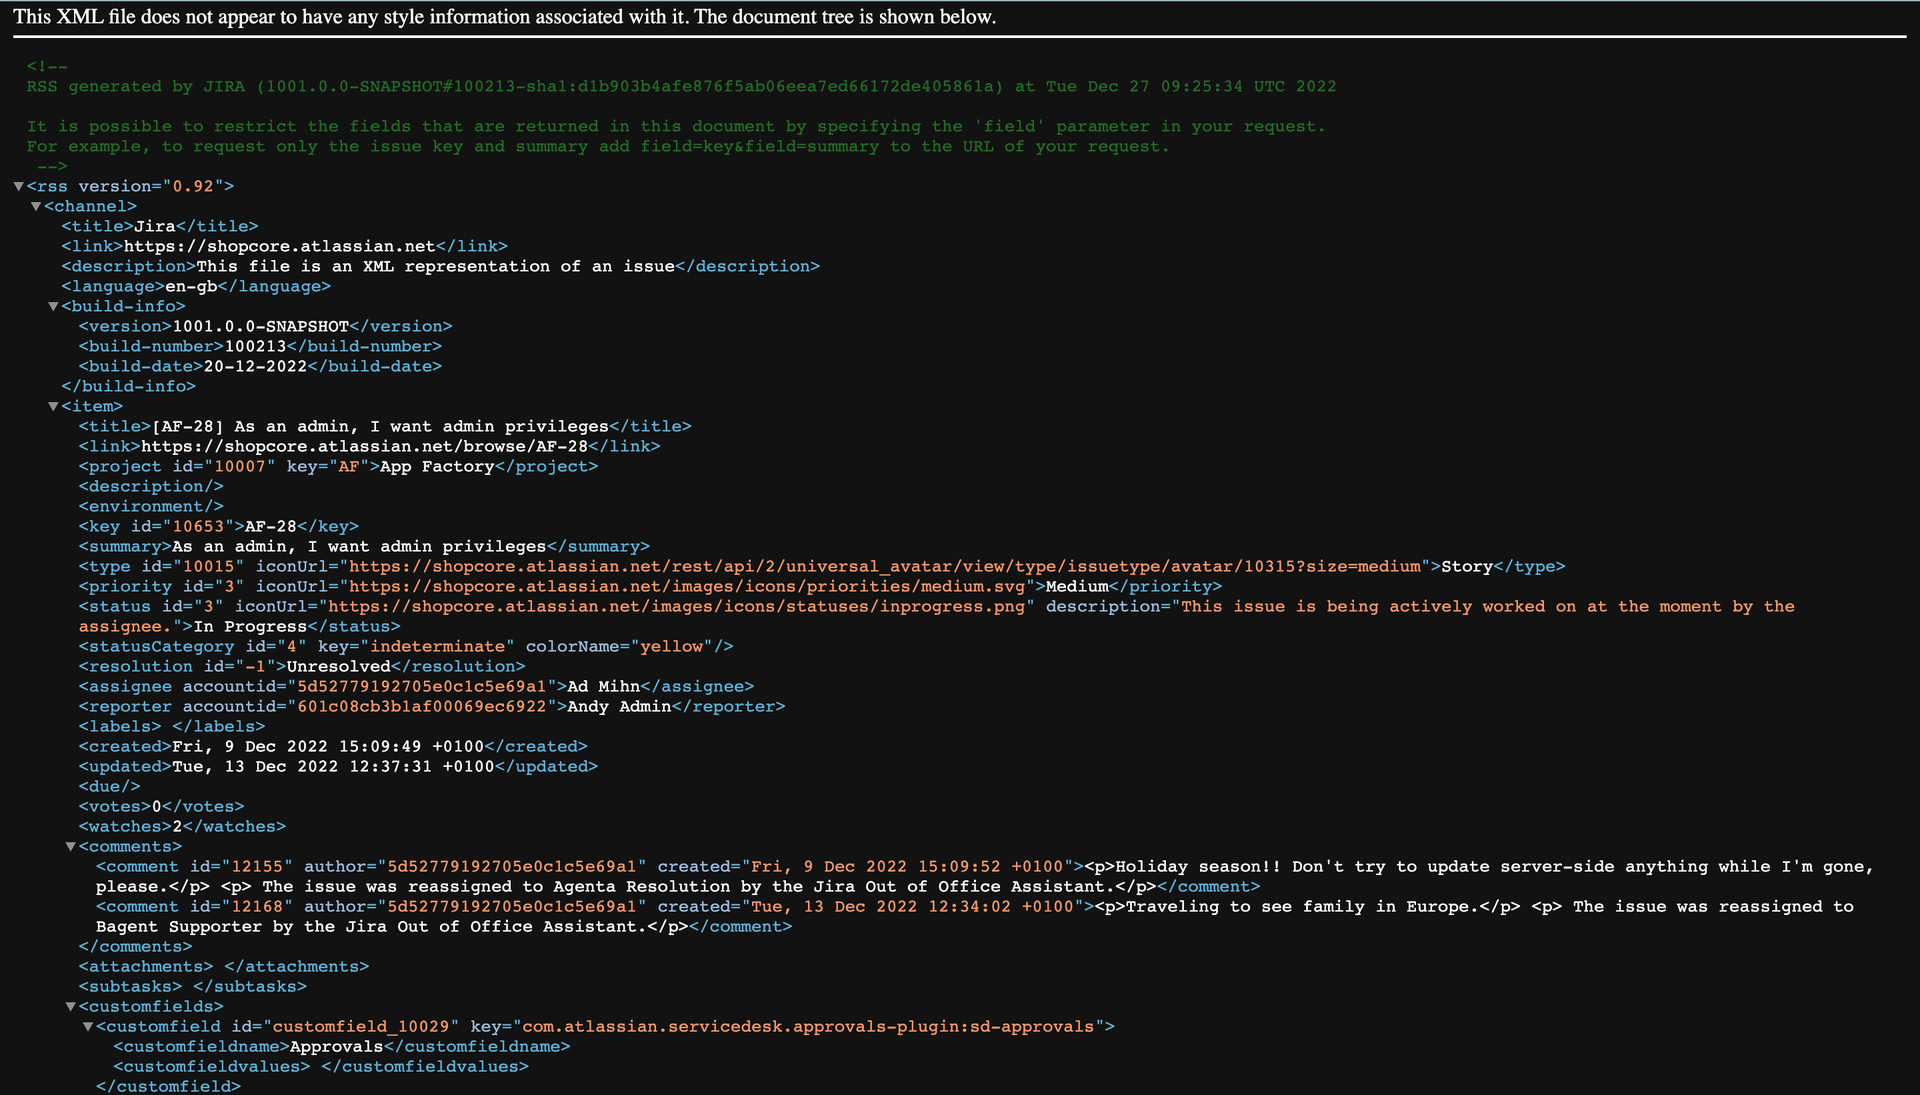Collapse the customfield_10029 element
Screen dimensions: 1920x1095
(x=88, y=1026)
